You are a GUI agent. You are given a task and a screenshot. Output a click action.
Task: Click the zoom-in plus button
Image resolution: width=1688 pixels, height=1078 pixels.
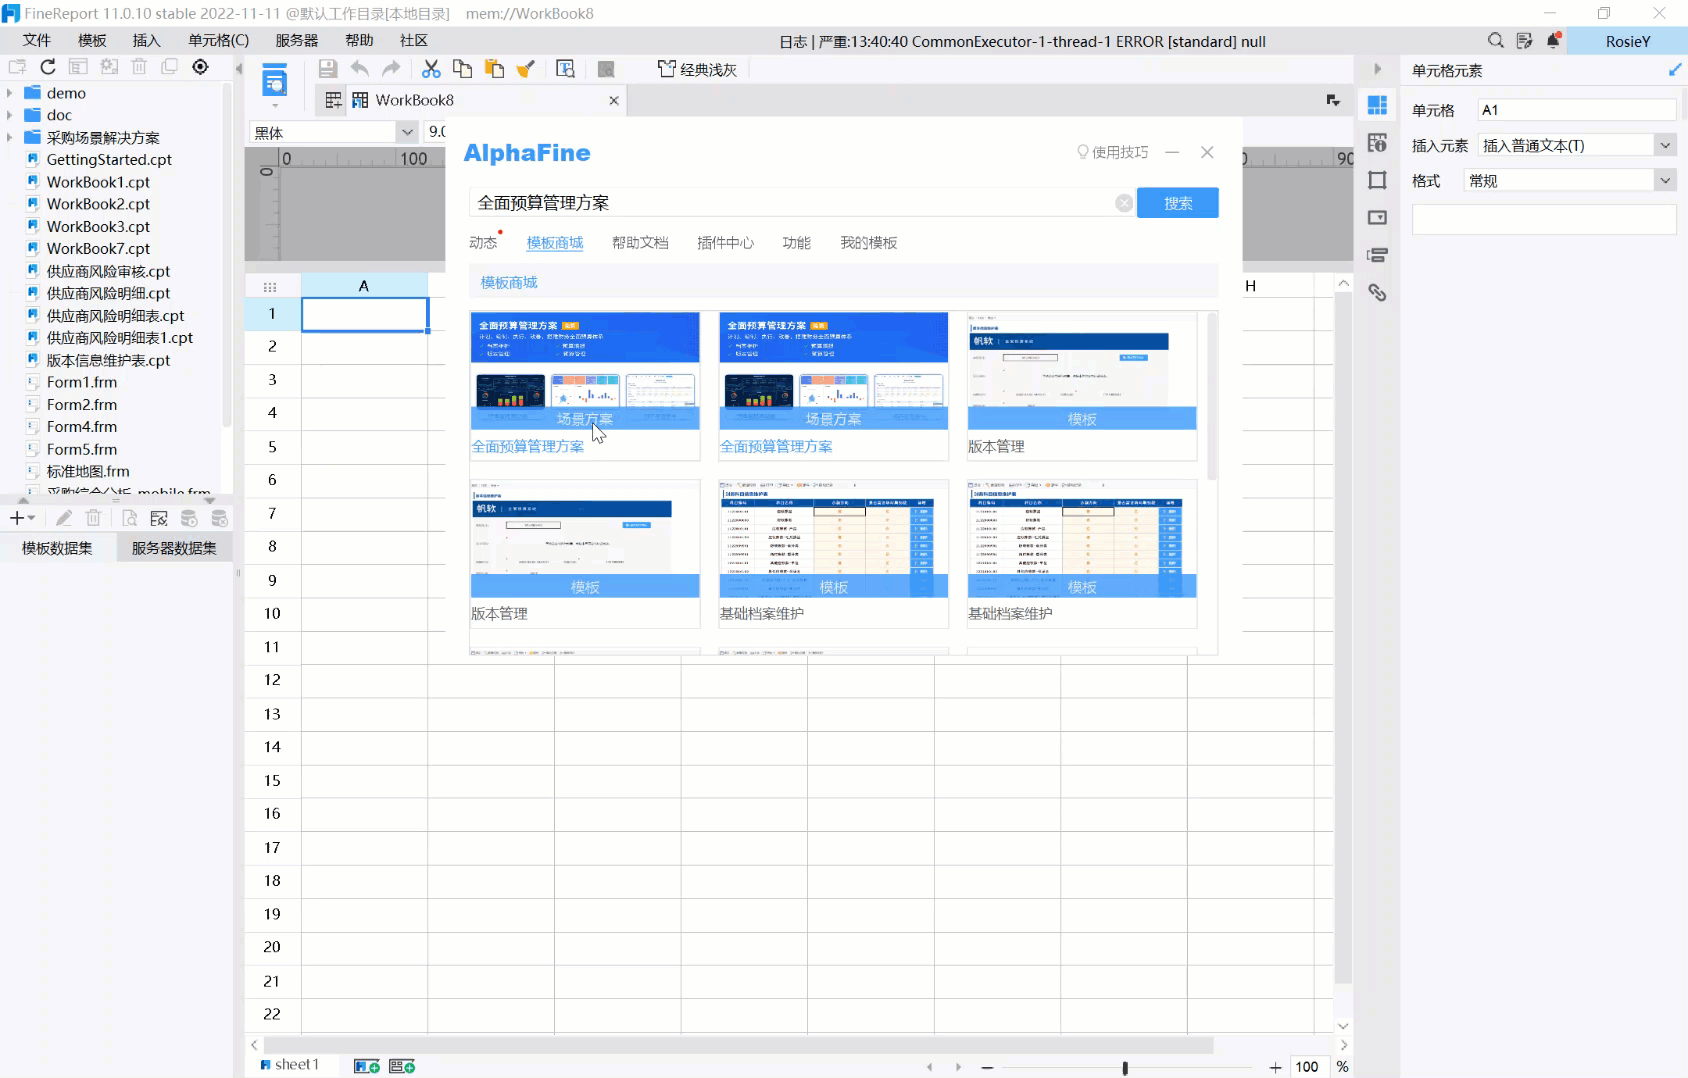click(1275, 1067)
